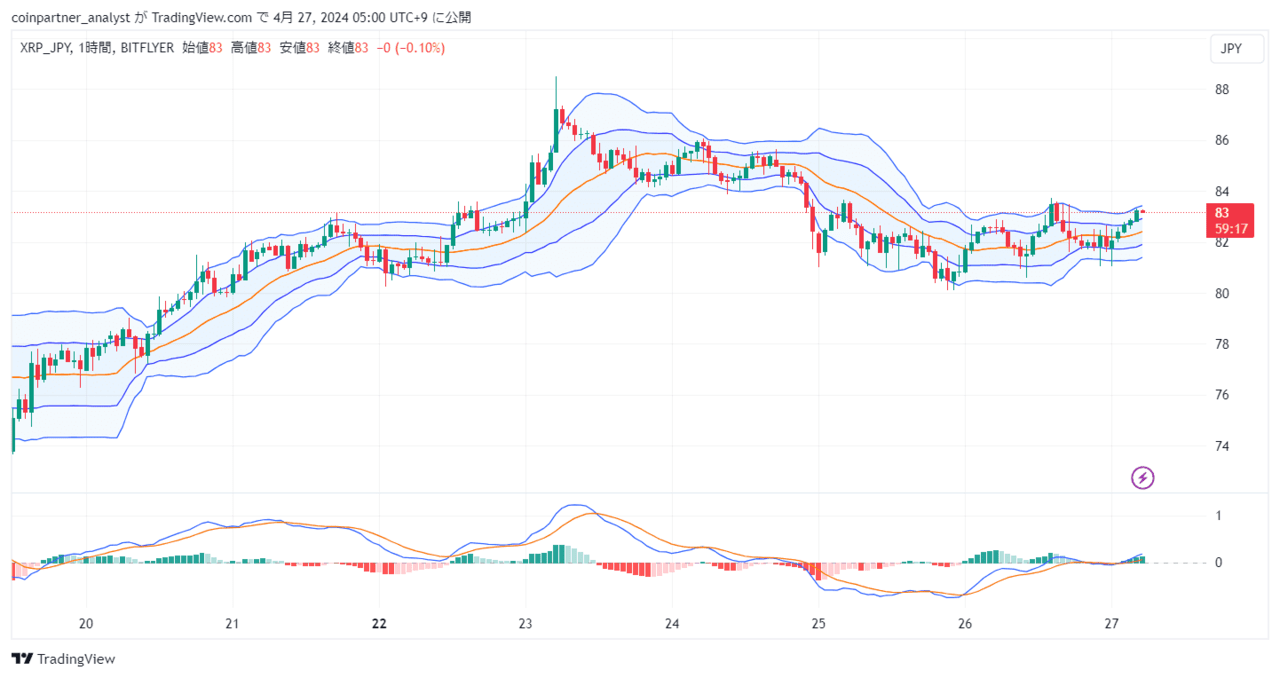The width and height of the screenshot is (1280, 678).
Task: Click the 80 price axis label
Action: (x=1222, y=294)
